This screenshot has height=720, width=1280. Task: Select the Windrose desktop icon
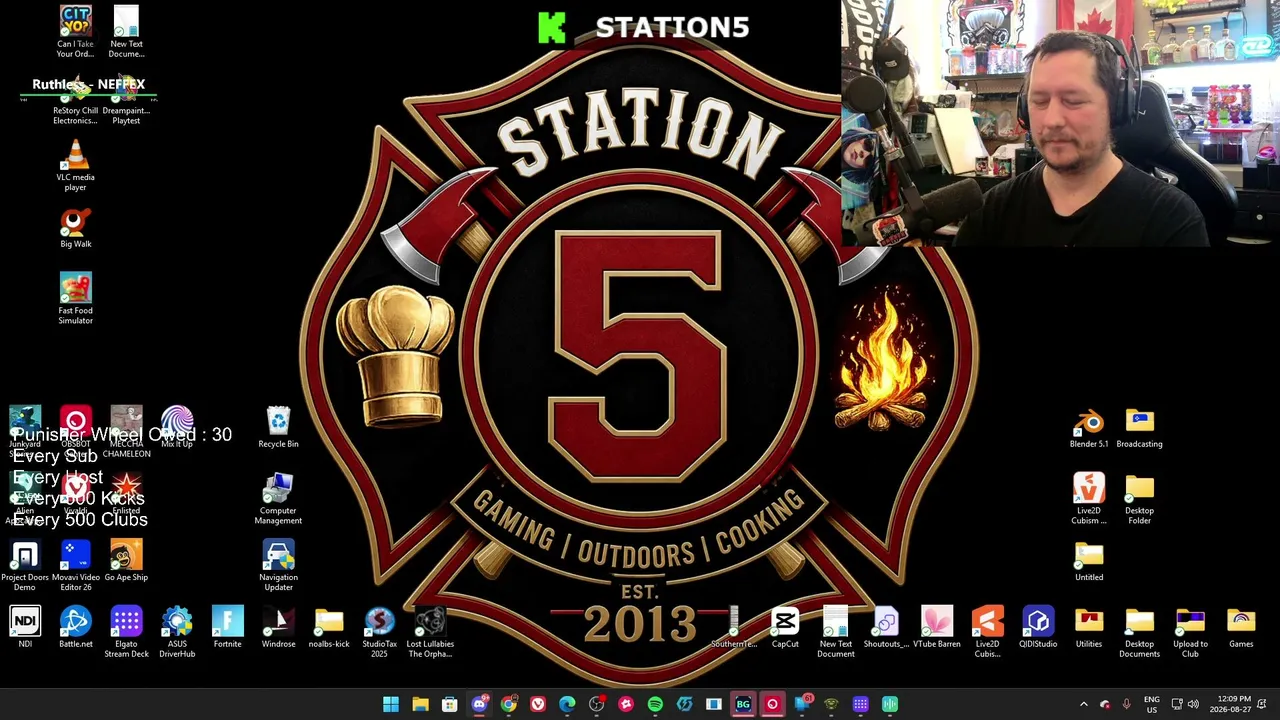coord(278,627)
